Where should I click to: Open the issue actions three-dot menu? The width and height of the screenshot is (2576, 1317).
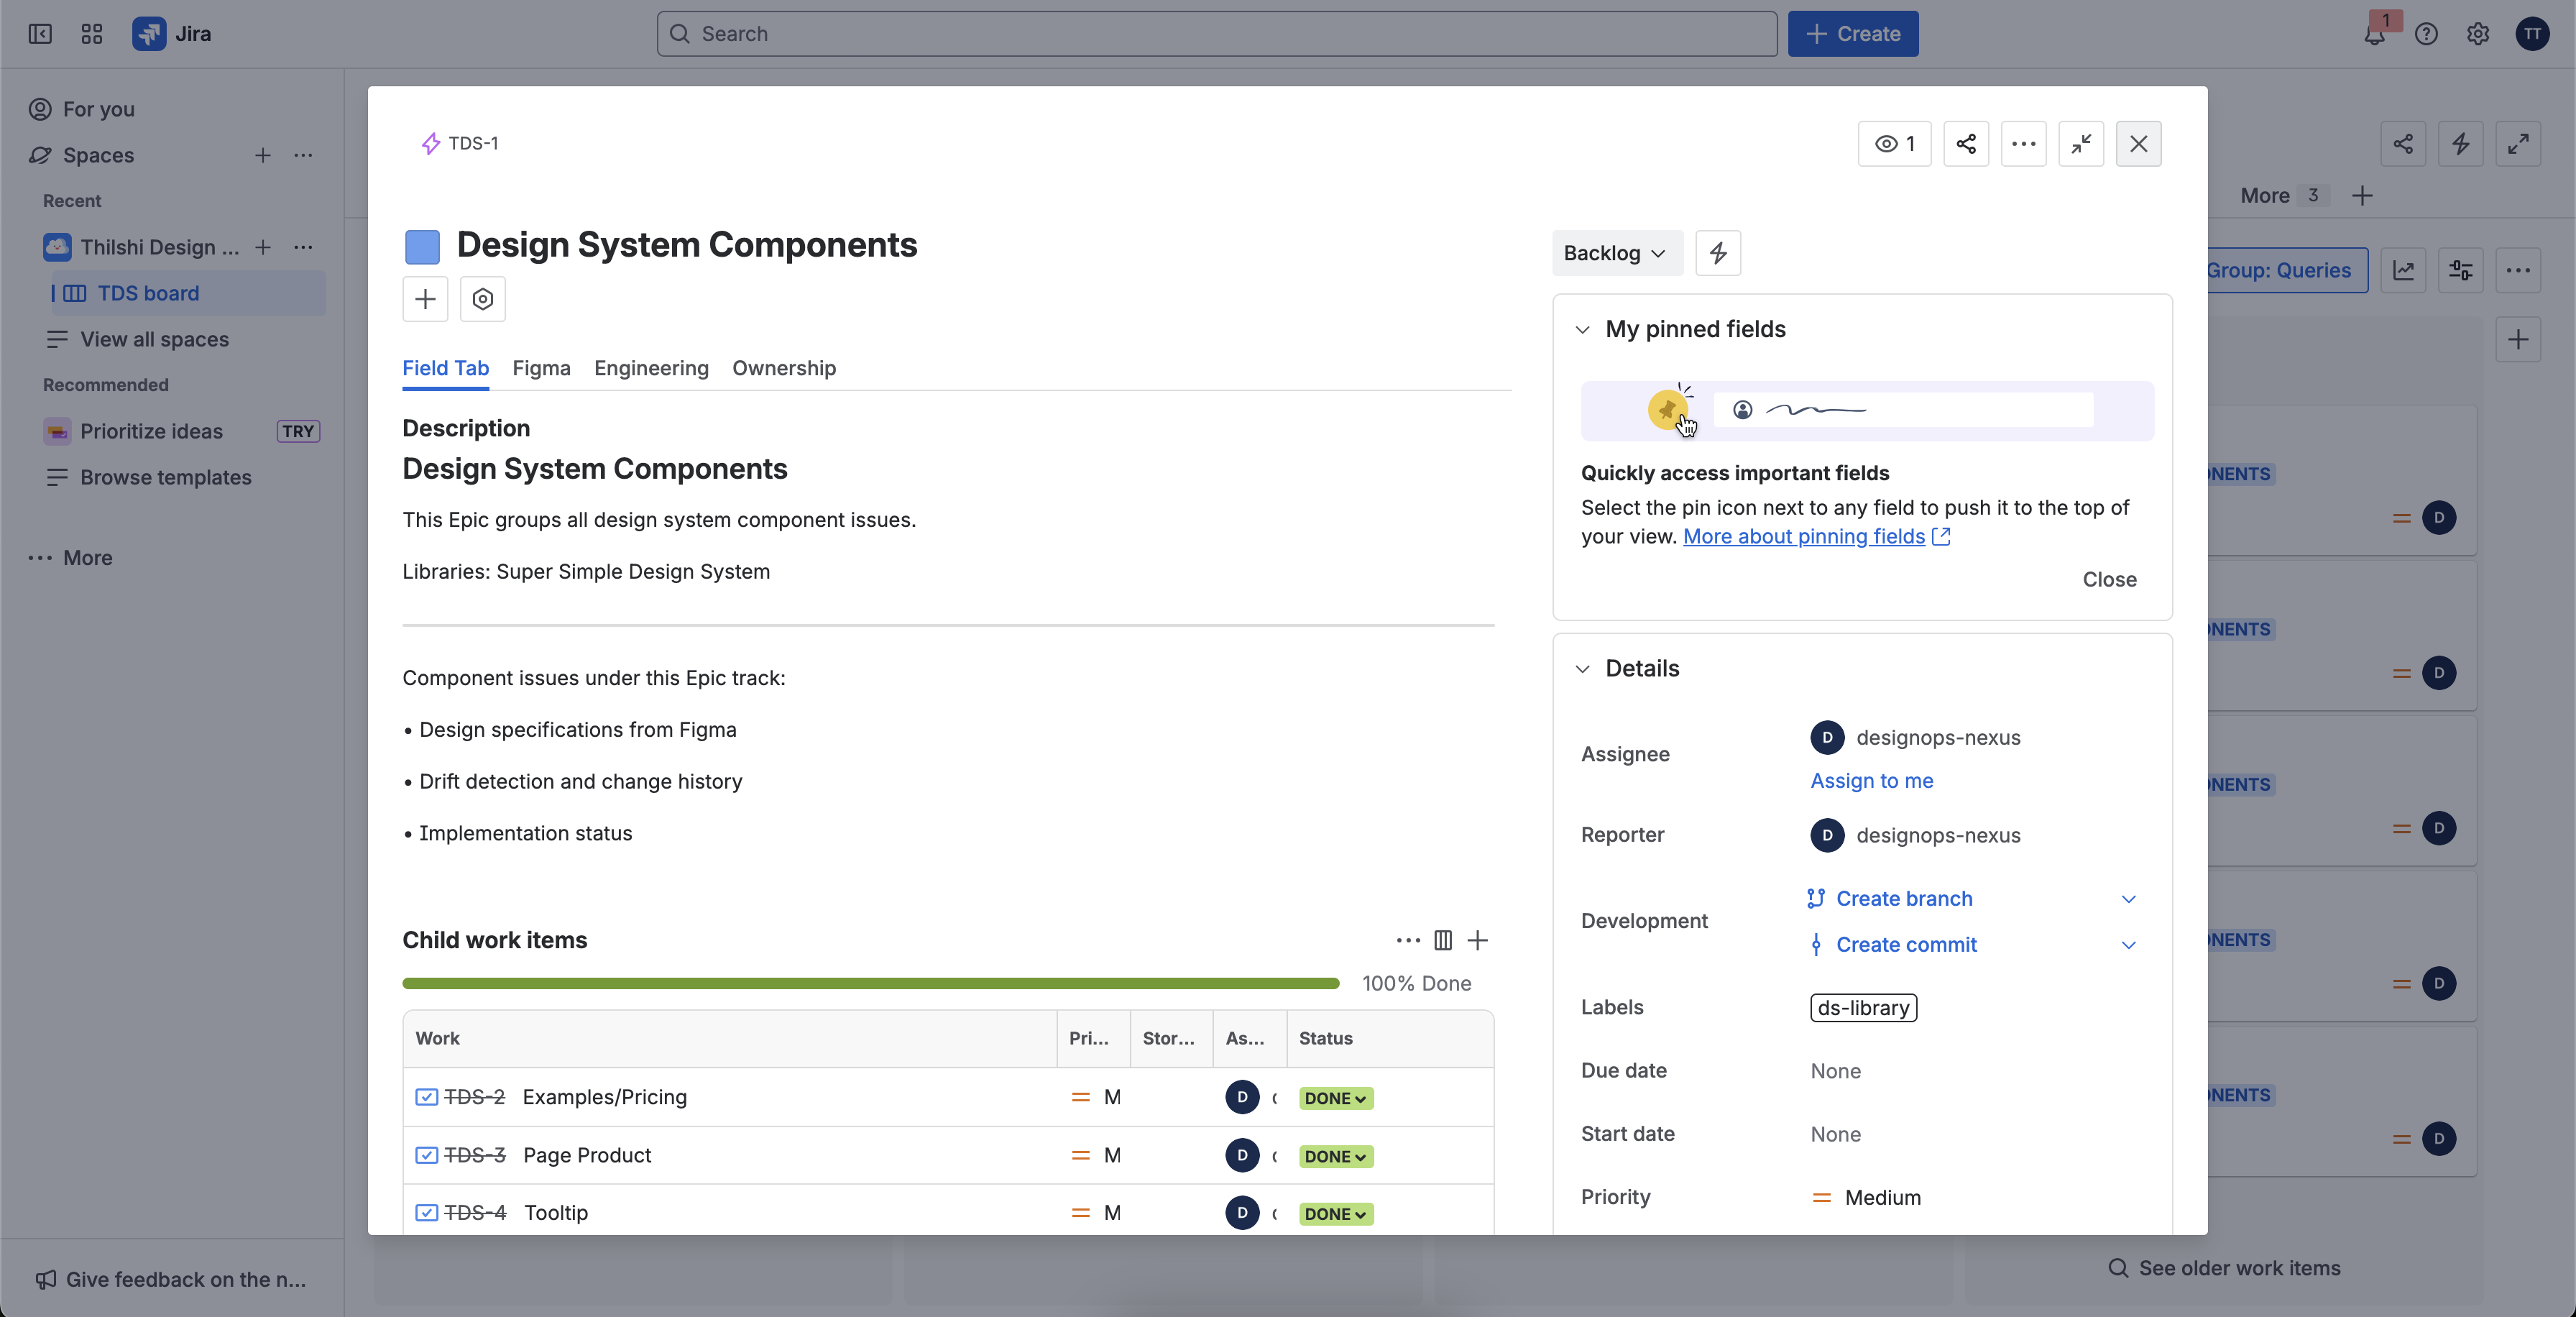[x=2023, y=144]
